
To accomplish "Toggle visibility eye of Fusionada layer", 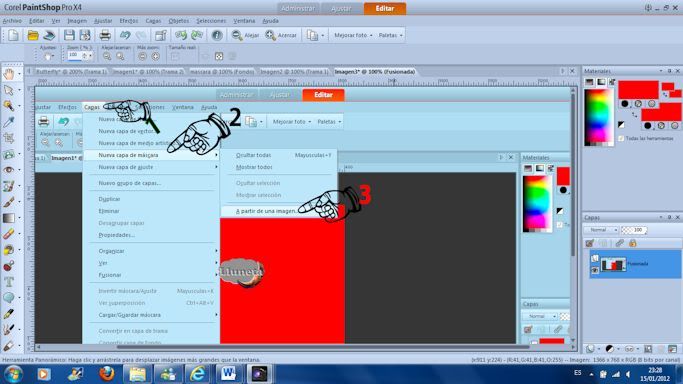I will 595,270.
